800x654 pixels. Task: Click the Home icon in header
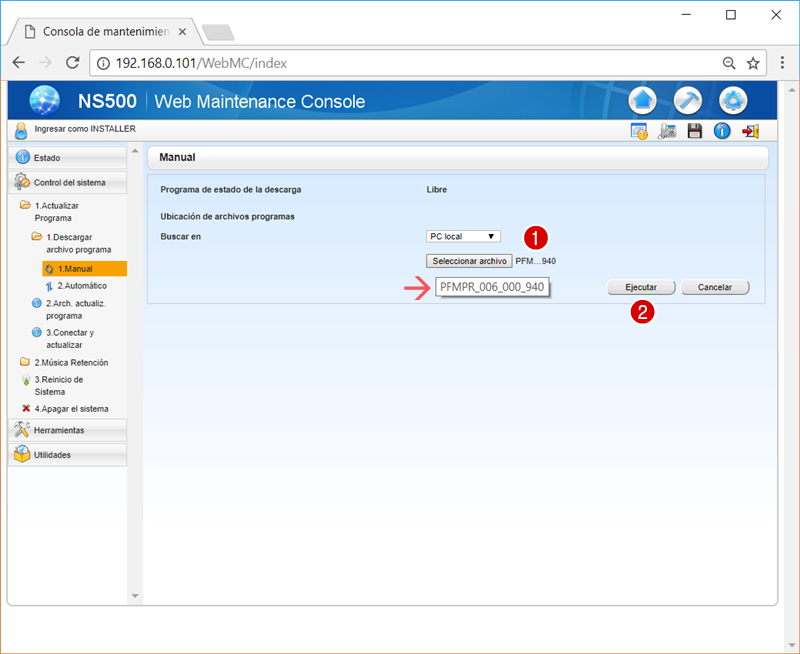point(642,101)
